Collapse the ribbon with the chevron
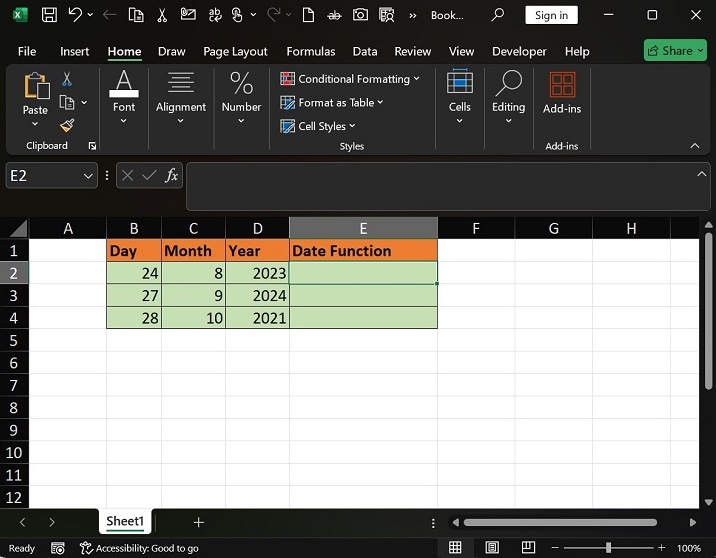 point(695,146)
